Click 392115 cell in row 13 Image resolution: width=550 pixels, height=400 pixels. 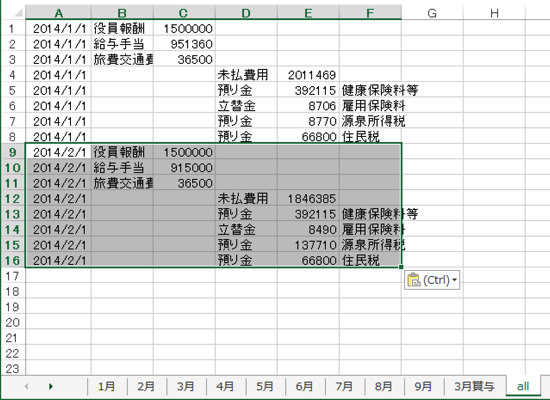pos(308,214)
